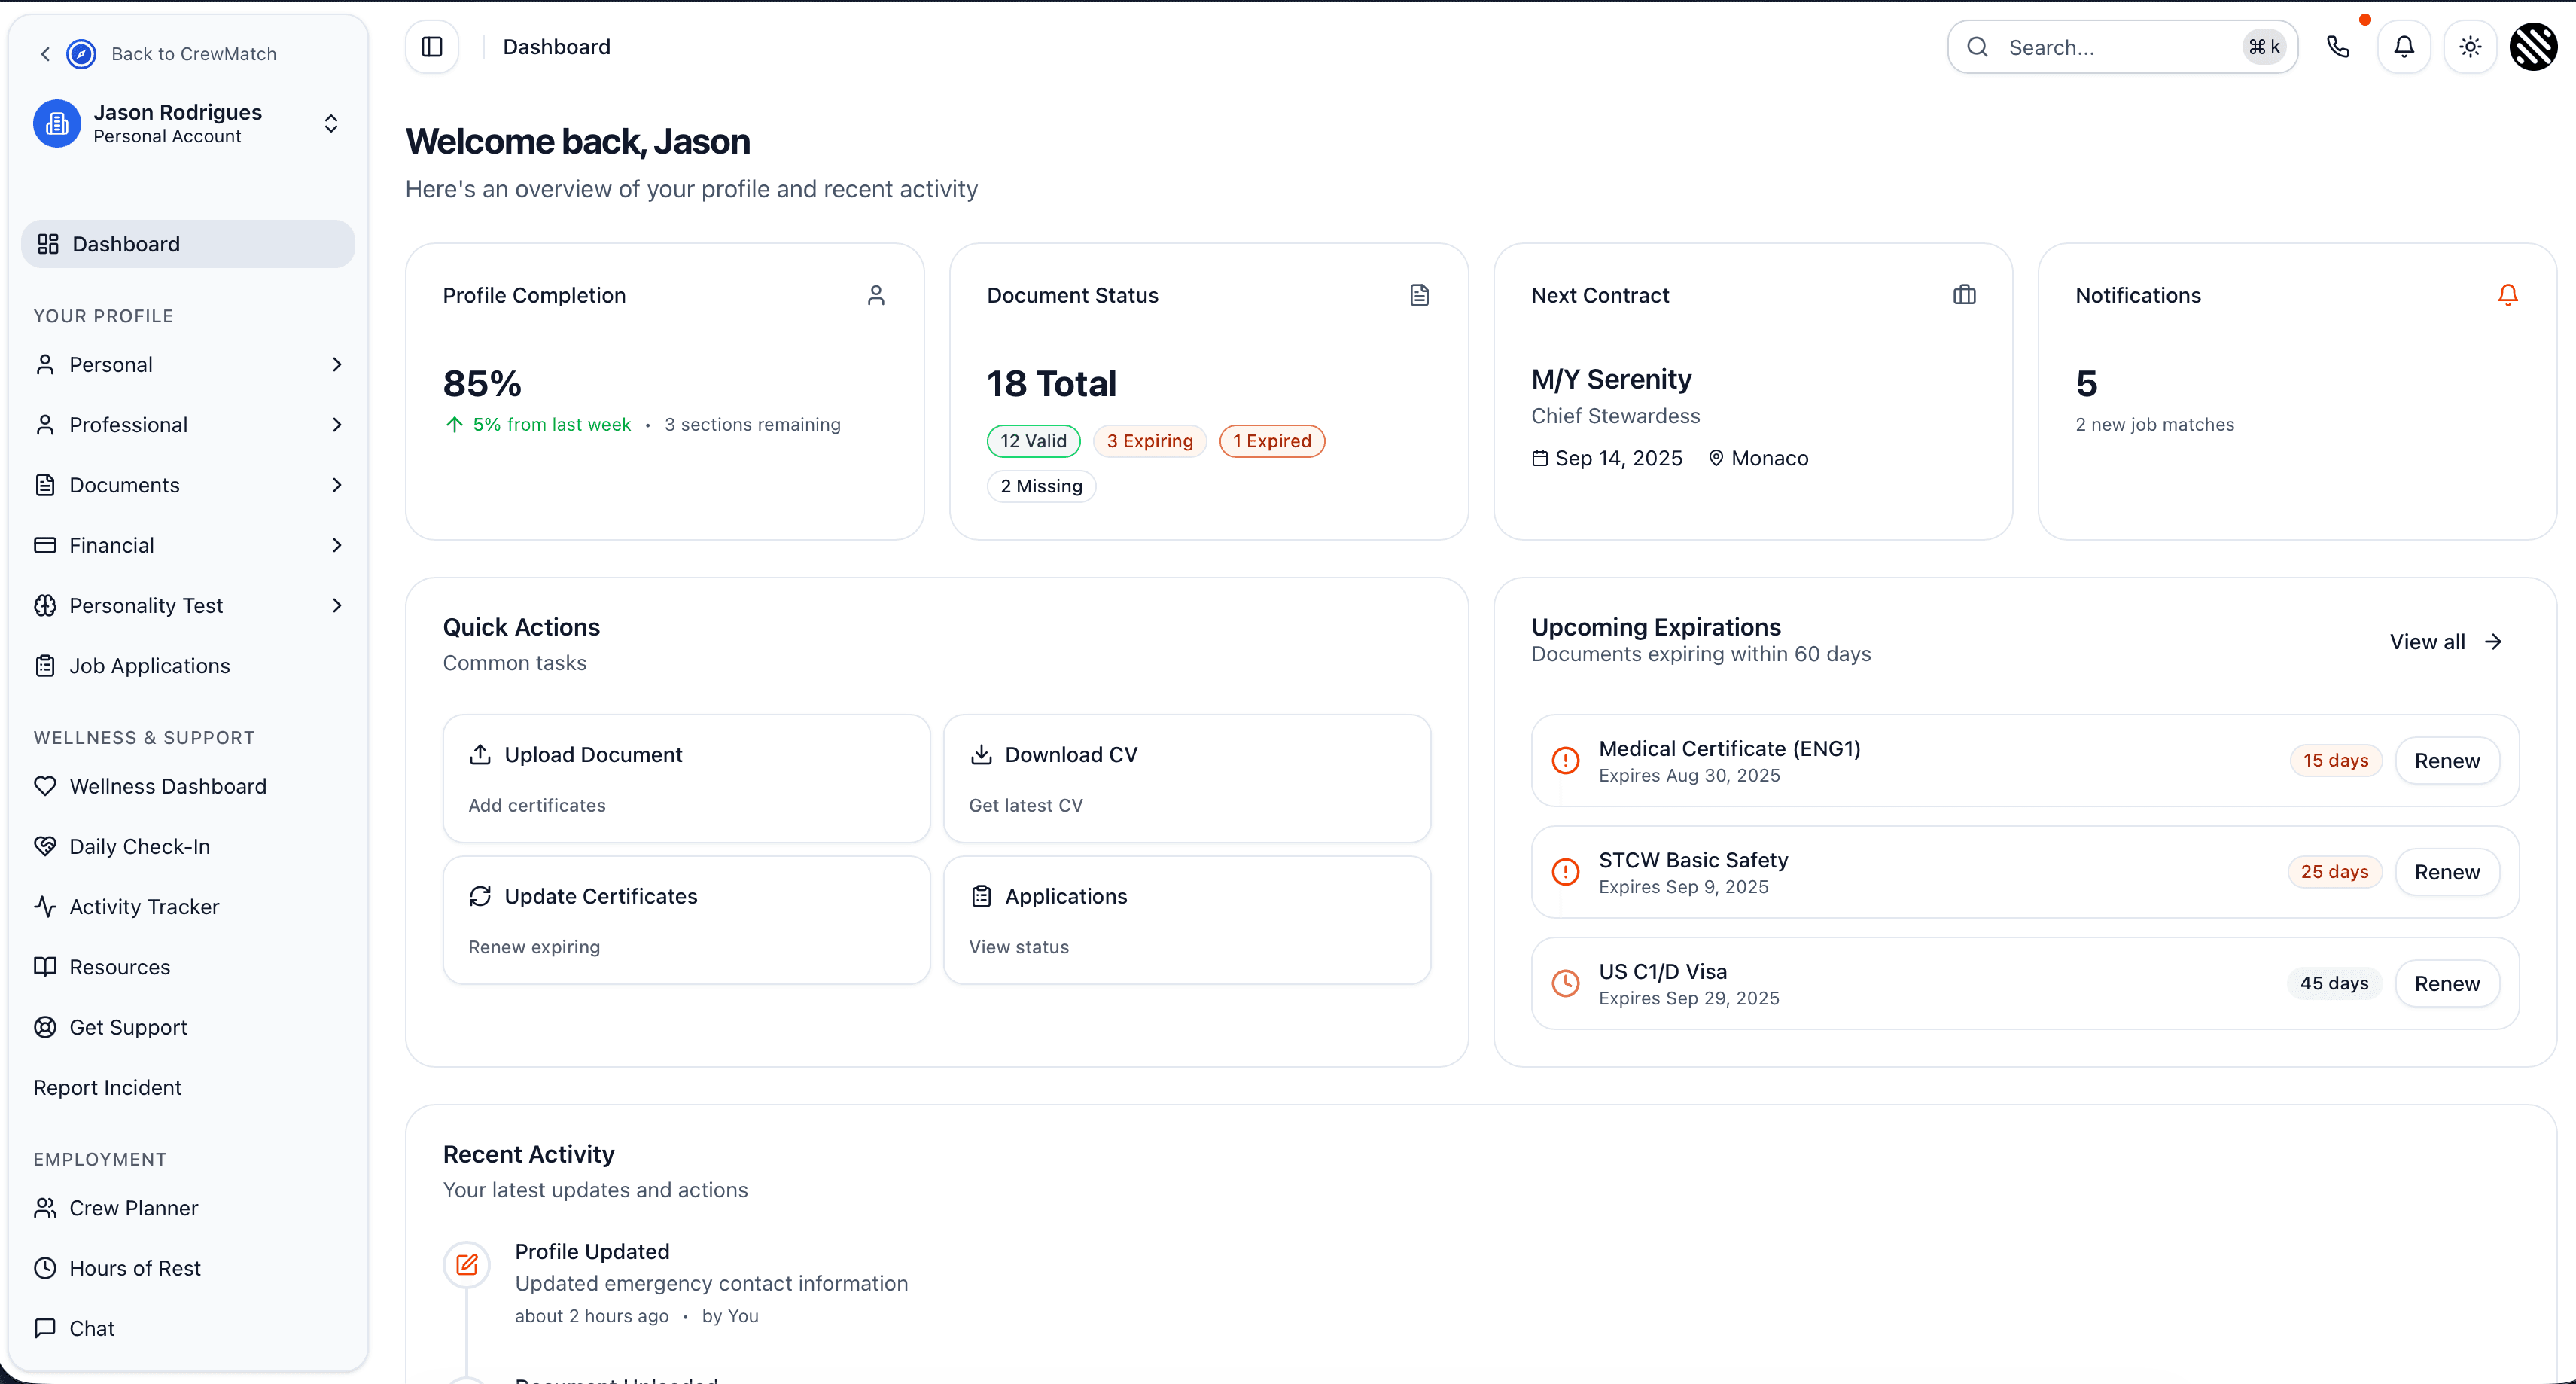Toggle the sidebar panel icon
The width and height of the screenshot is (2576, 1384).
432,47
